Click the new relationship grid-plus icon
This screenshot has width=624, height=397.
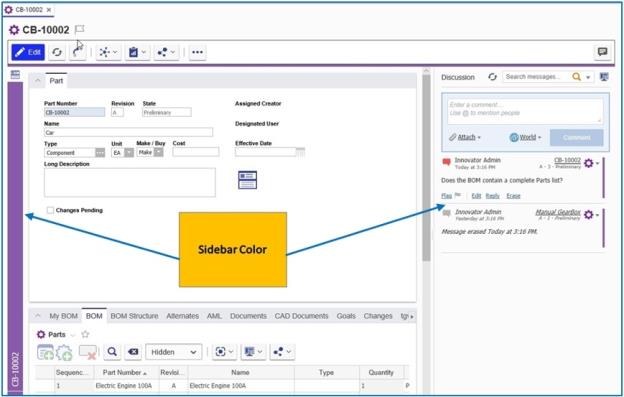(45, 352)
